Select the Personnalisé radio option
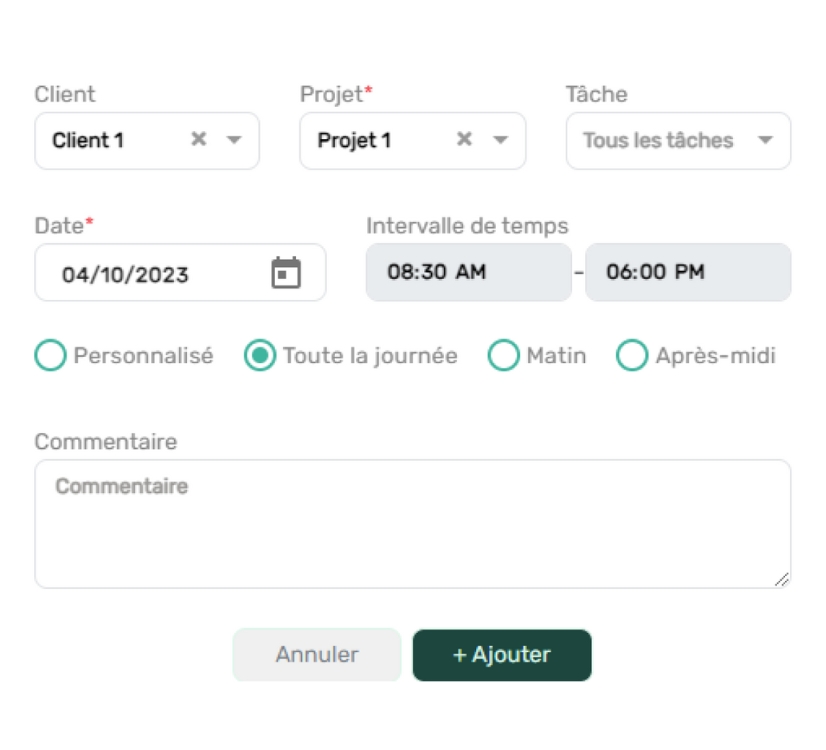The image size is (826, 750). point(51,356)
